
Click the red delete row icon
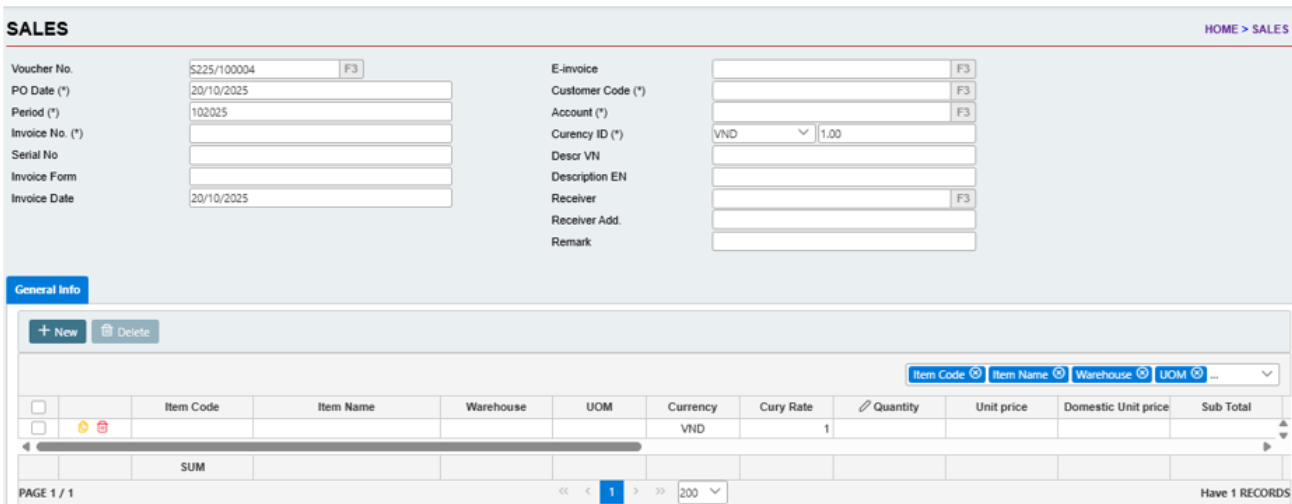coord(102,428)
